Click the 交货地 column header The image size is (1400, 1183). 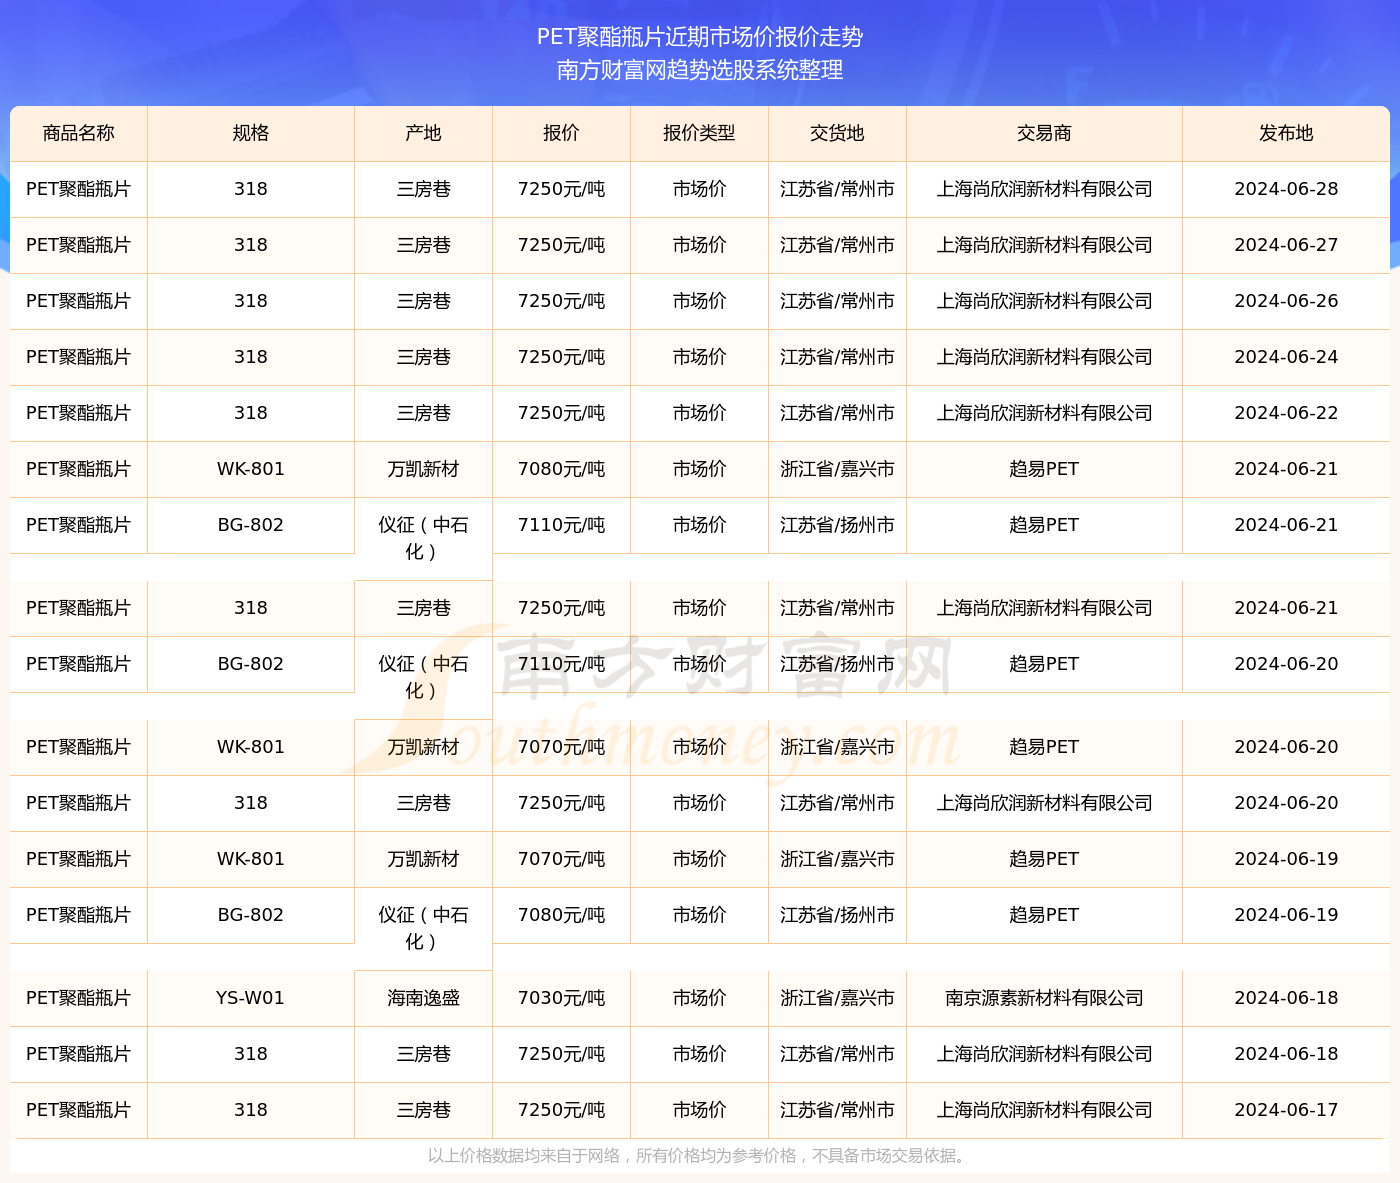838,133
